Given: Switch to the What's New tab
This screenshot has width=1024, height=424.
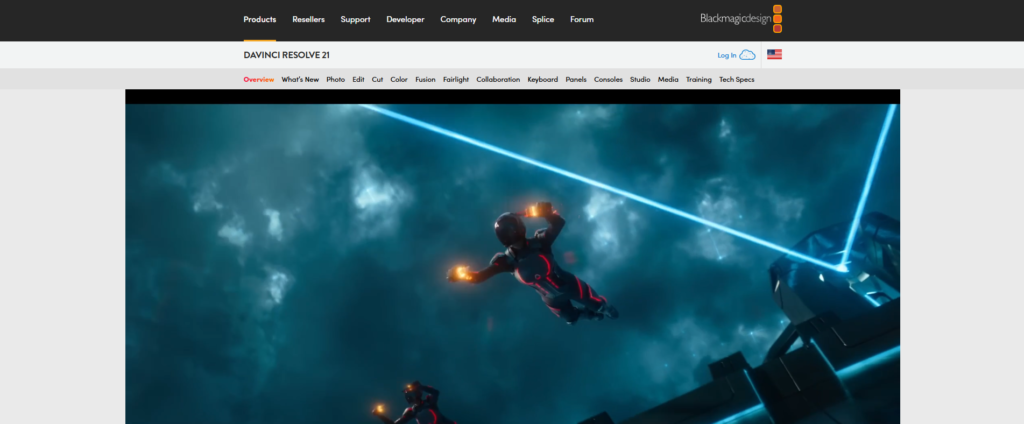Looking at the screenshot, I should click(x=300, y=79).
